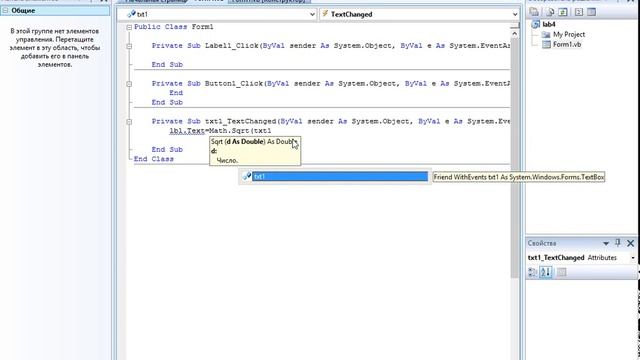Open the txt1_TextChanged Attributes selector dropdown
This screenshot has height=360, width=640.
(633, 258)
